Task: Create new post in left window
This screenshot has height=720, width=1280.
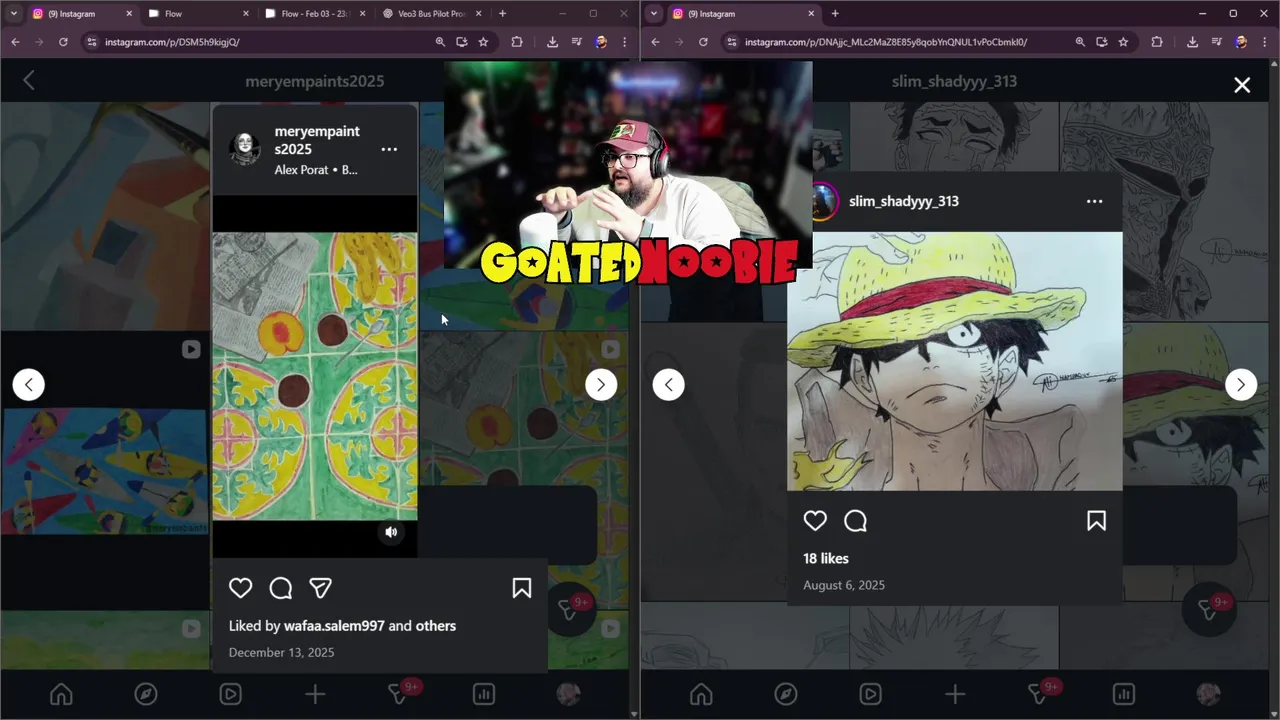Action: [x=315, y=694]
